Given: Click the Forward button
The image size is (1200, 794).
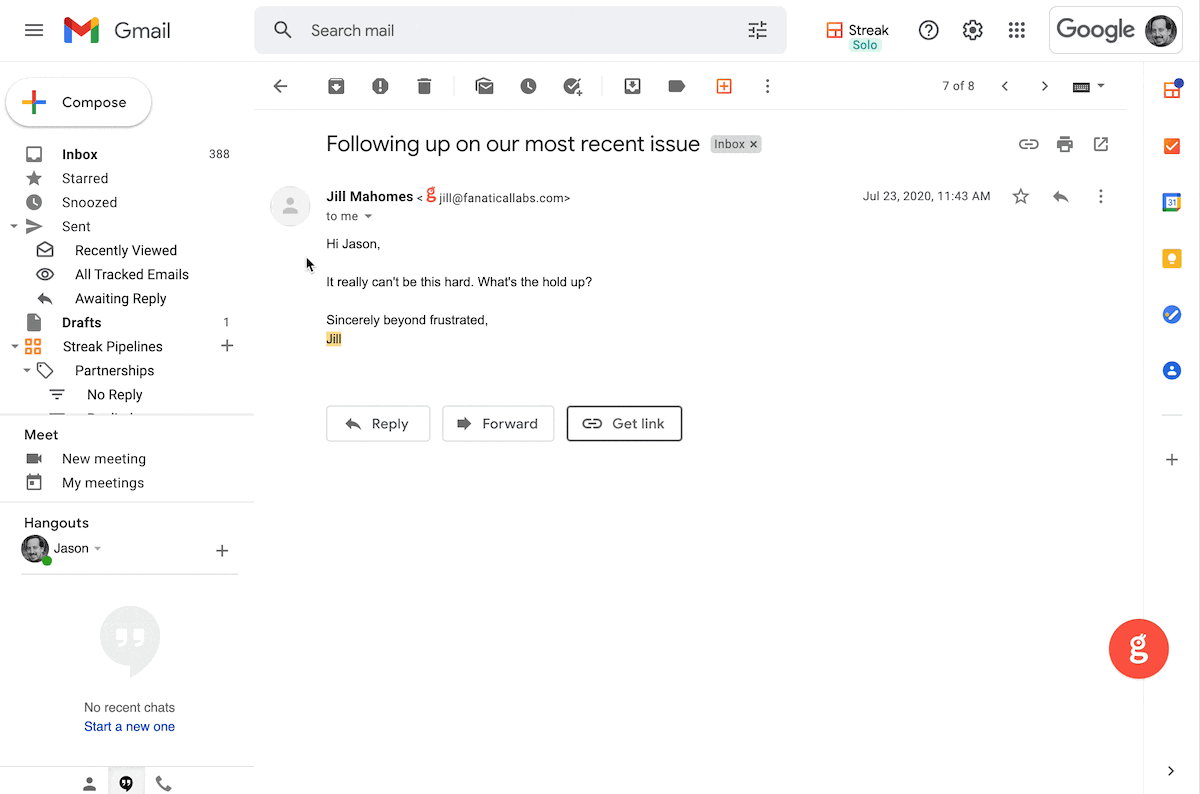Looking at the screenshot, I should coord(498,424).
